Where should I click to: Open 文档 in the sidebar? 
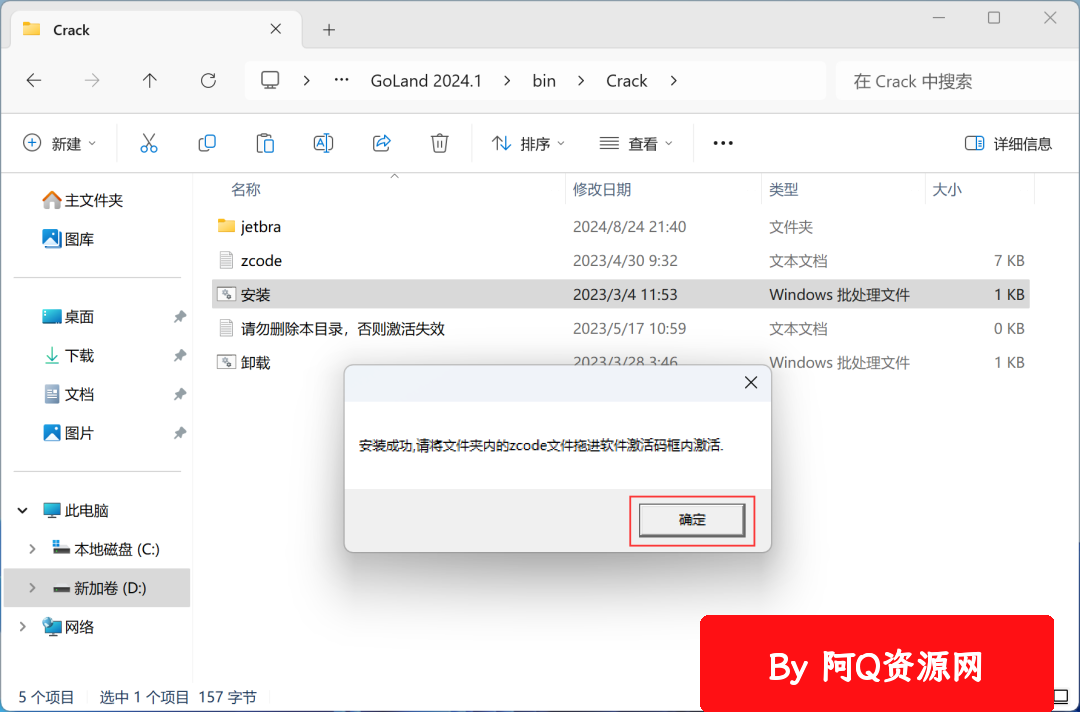pos(68,395)
